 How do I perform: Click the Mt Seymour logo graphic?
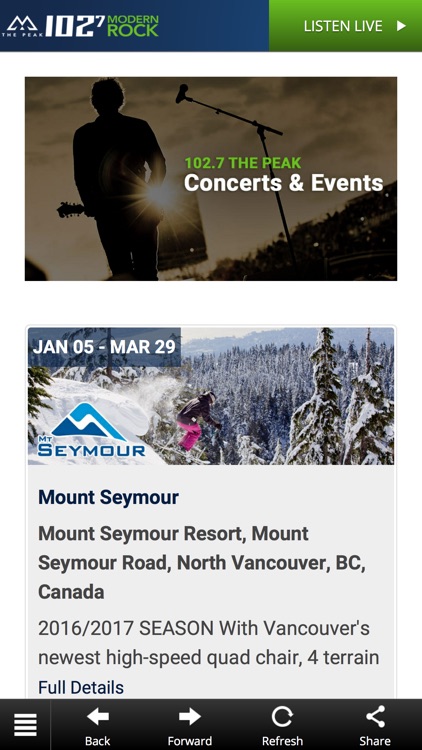(x=91, y=430)
